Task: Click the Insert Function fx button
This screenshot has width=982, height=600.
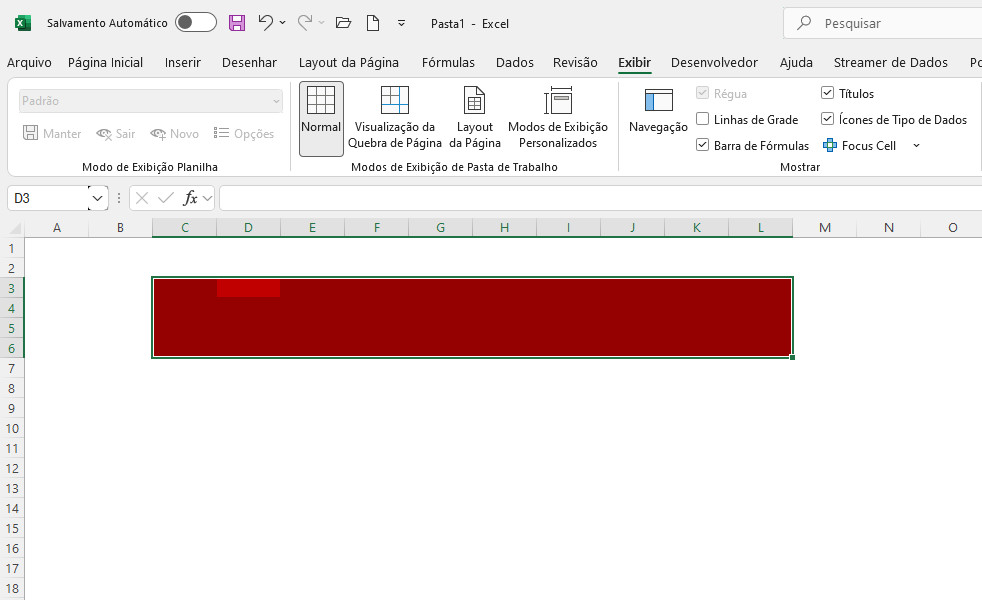Action: pos(191,199)
